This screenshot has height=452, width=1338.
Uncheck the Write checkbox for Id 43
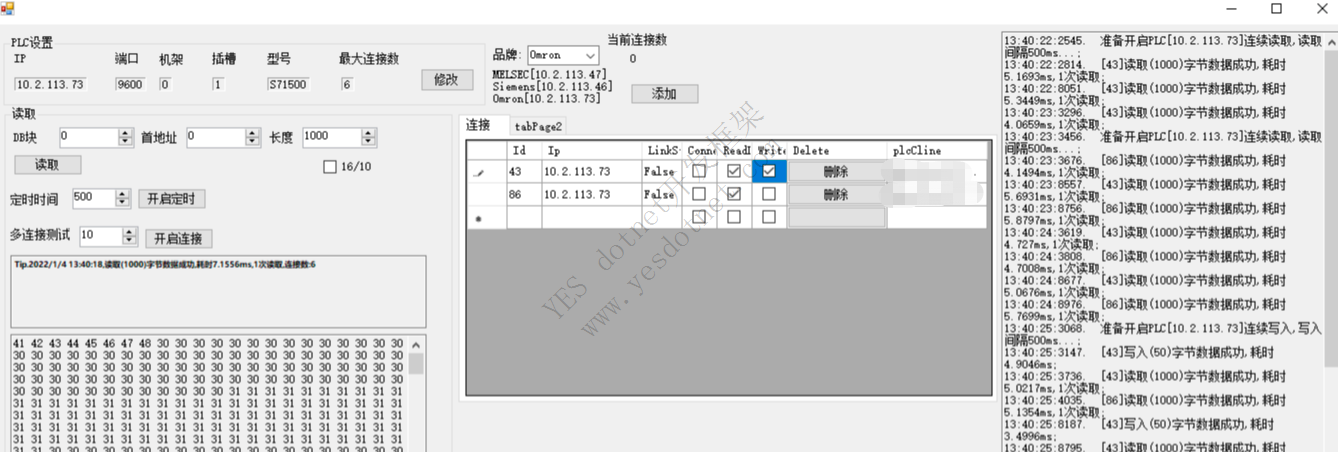coord(768,172)
